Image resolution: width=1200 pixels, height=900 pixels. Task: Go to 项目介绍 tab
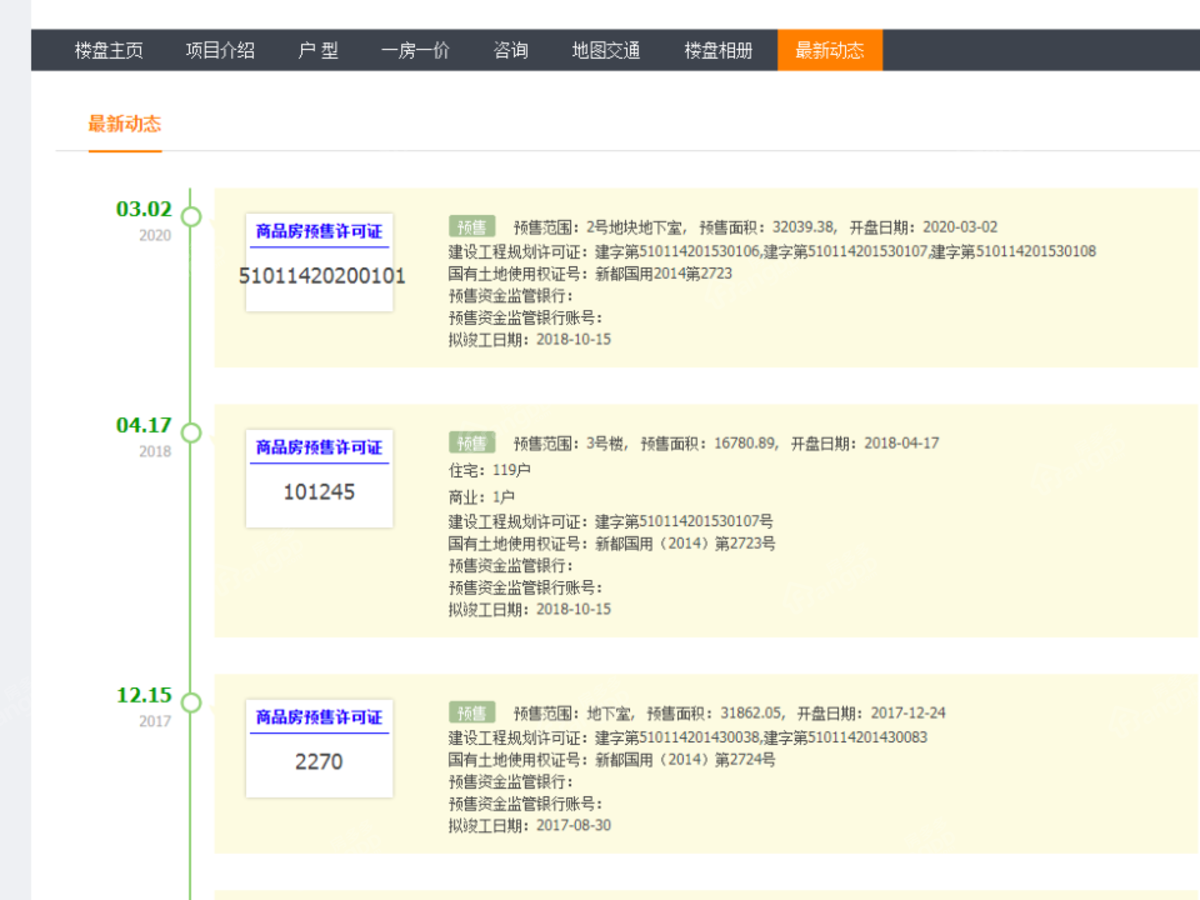point(220,50)
